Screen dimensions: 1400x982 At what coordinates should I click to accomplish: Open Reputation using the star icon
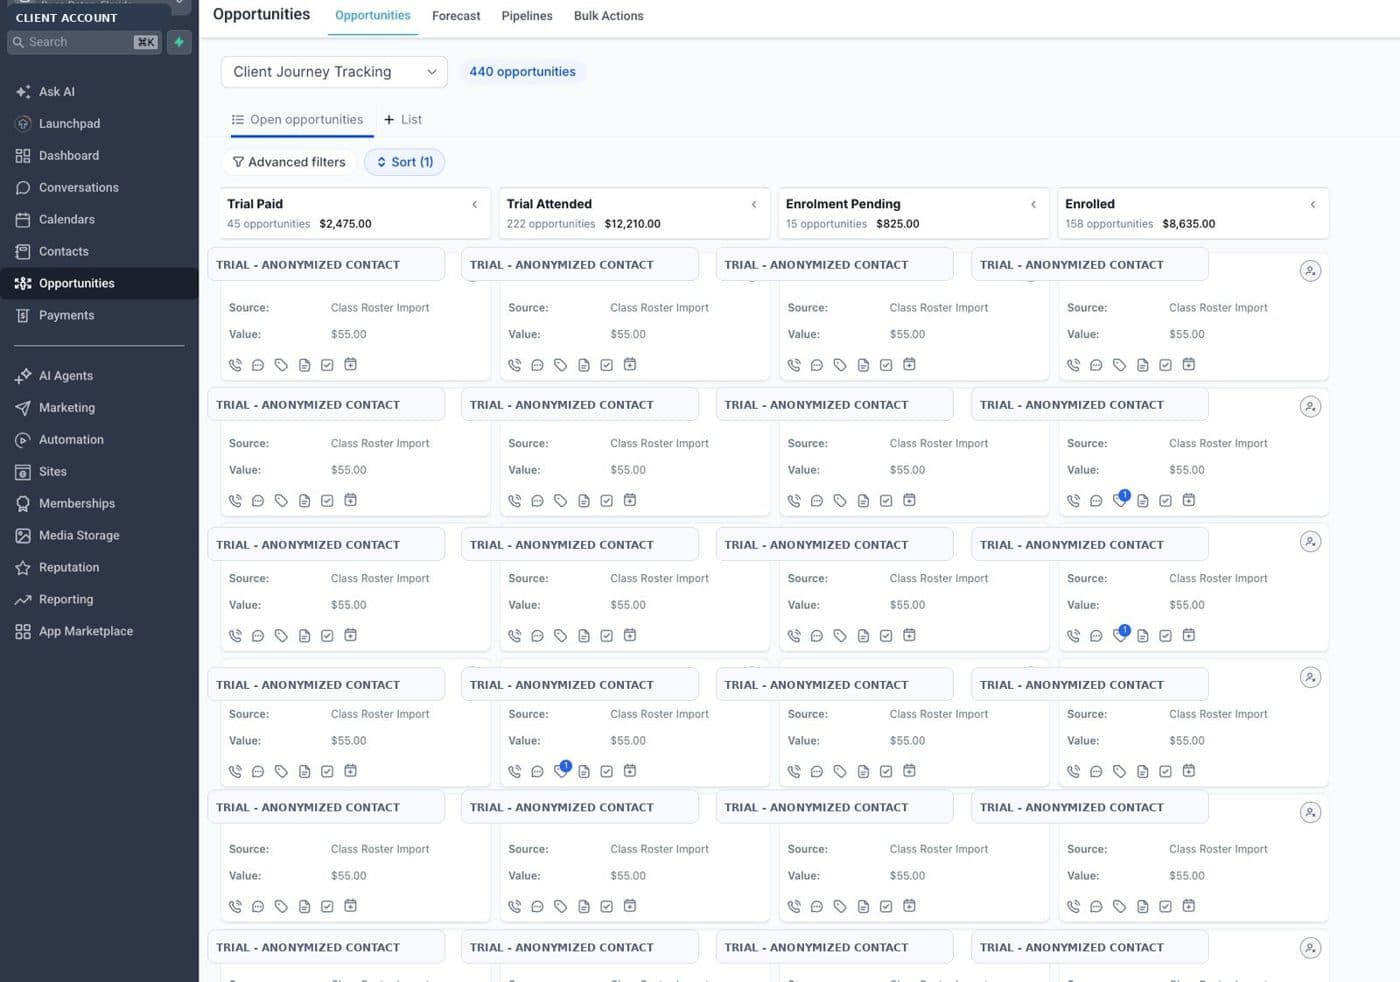click(23, 567)
